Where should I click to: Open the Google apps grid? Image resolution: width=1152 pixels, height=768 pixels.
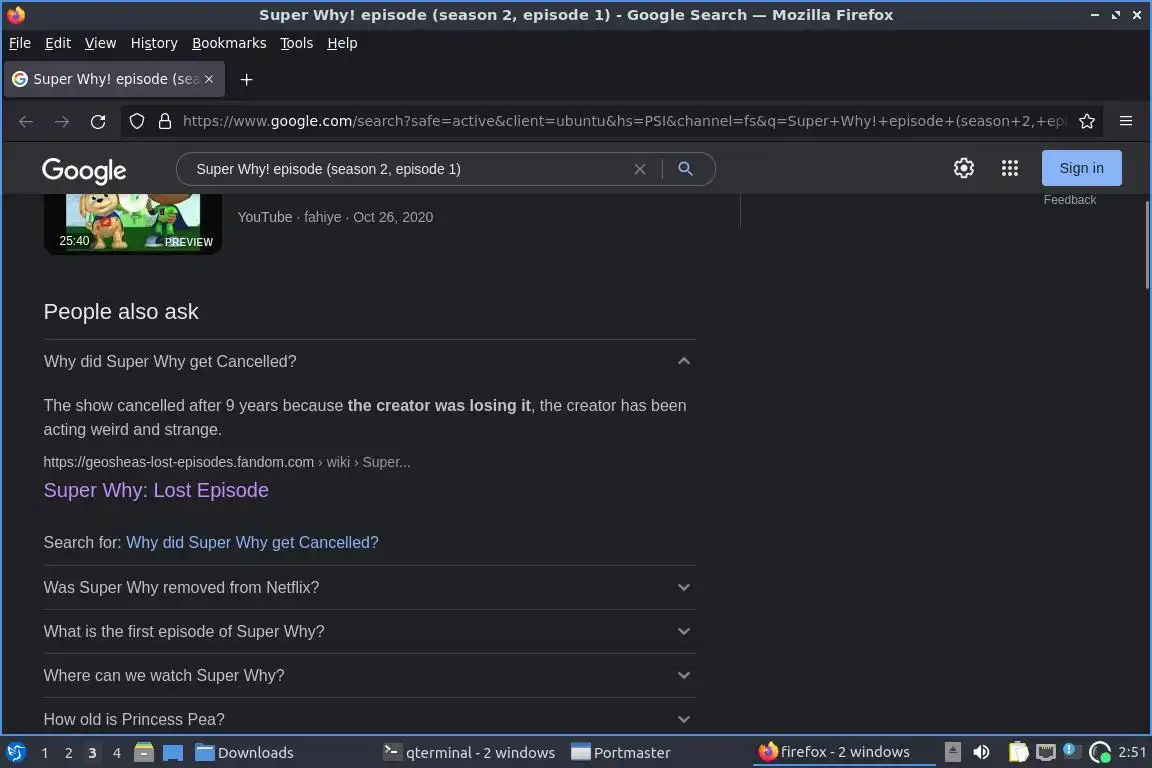pyautogui.click(x=1009, y=168)
